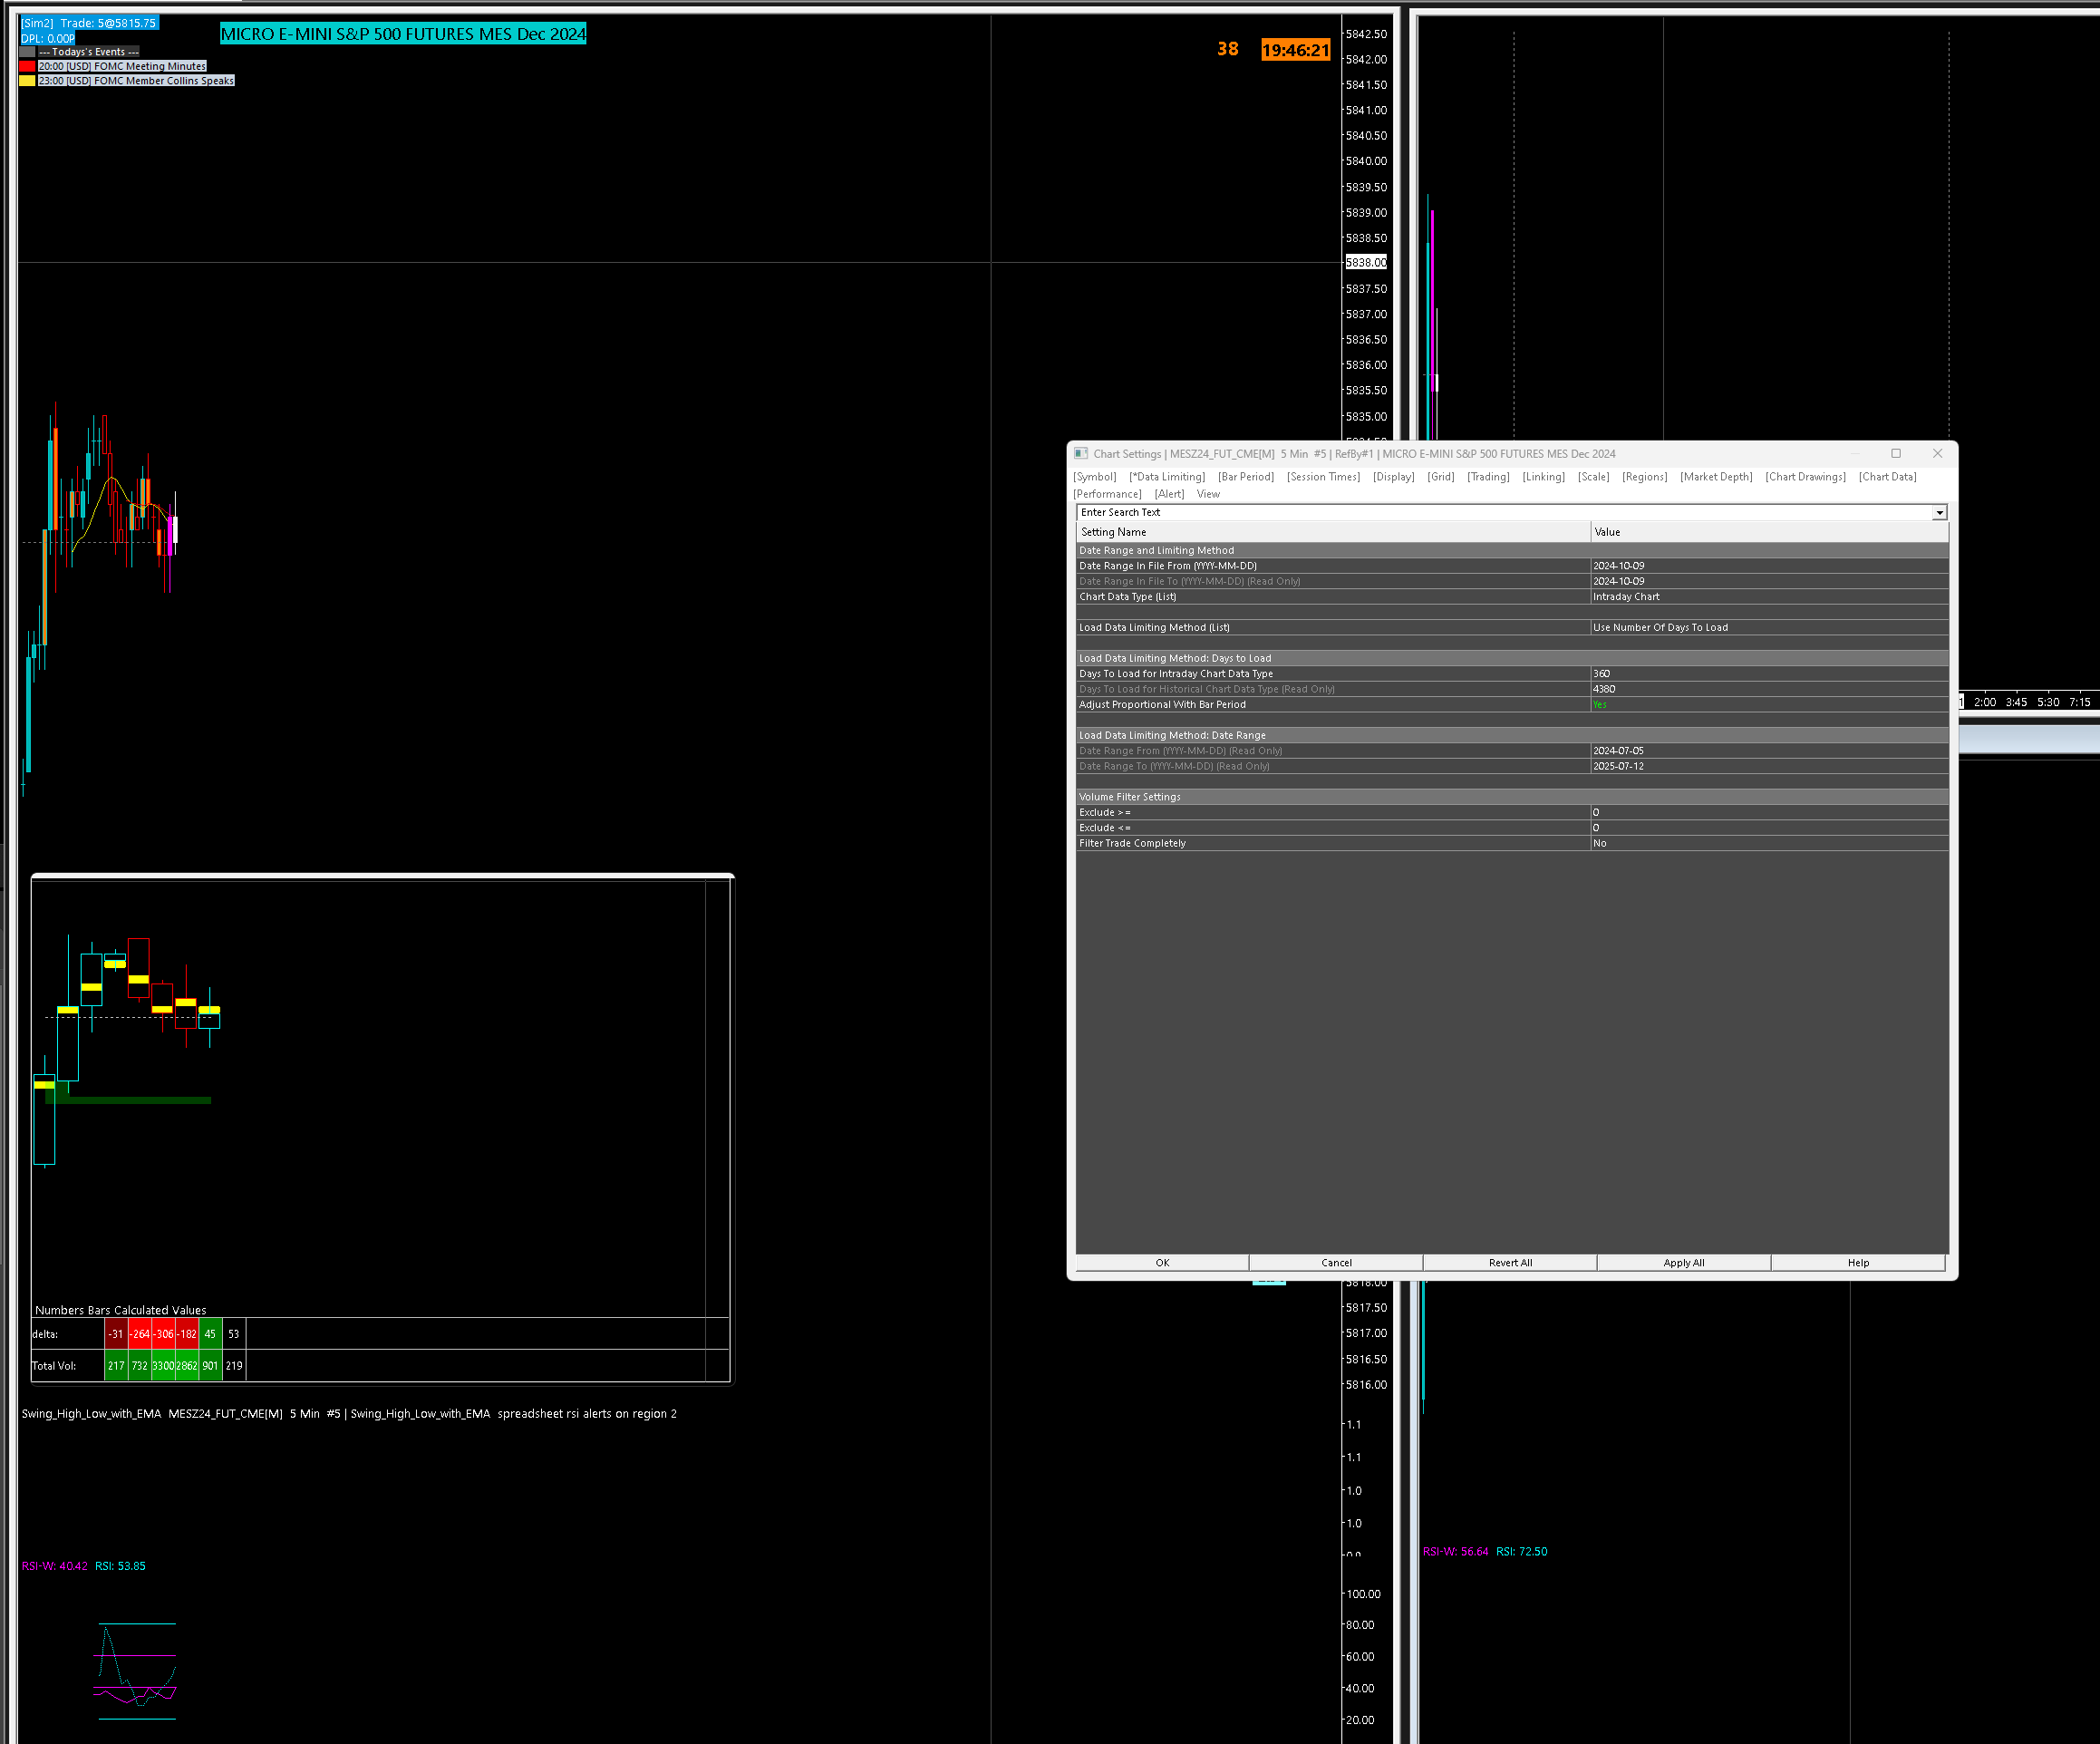Viewport: 2100px width, 1744px height.
Task: Go to the Chart Drawings tab
Action: [x=1805, y=477]
